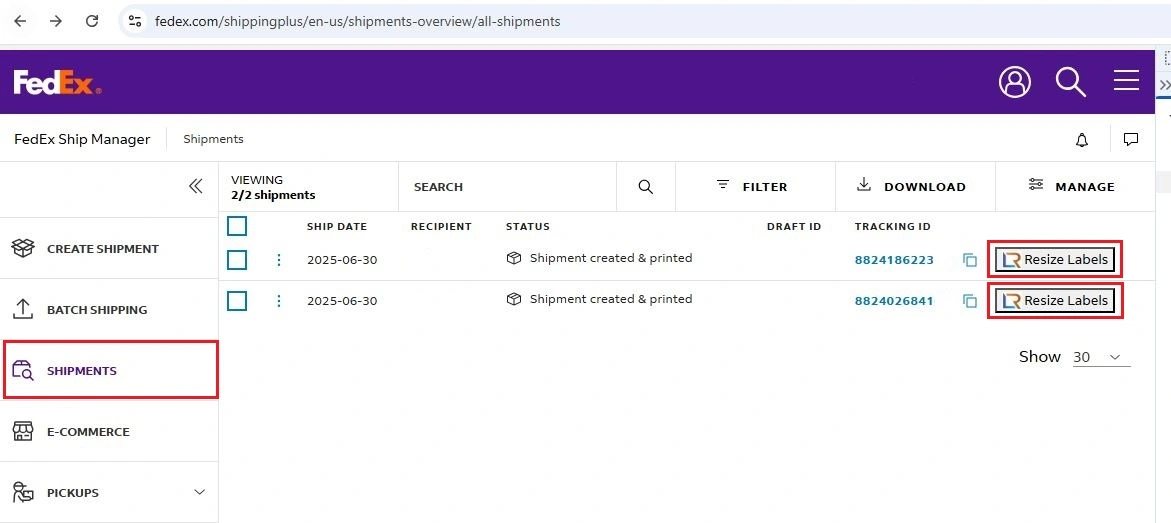Click the shipments search magnifier icon

pos(645,187)
